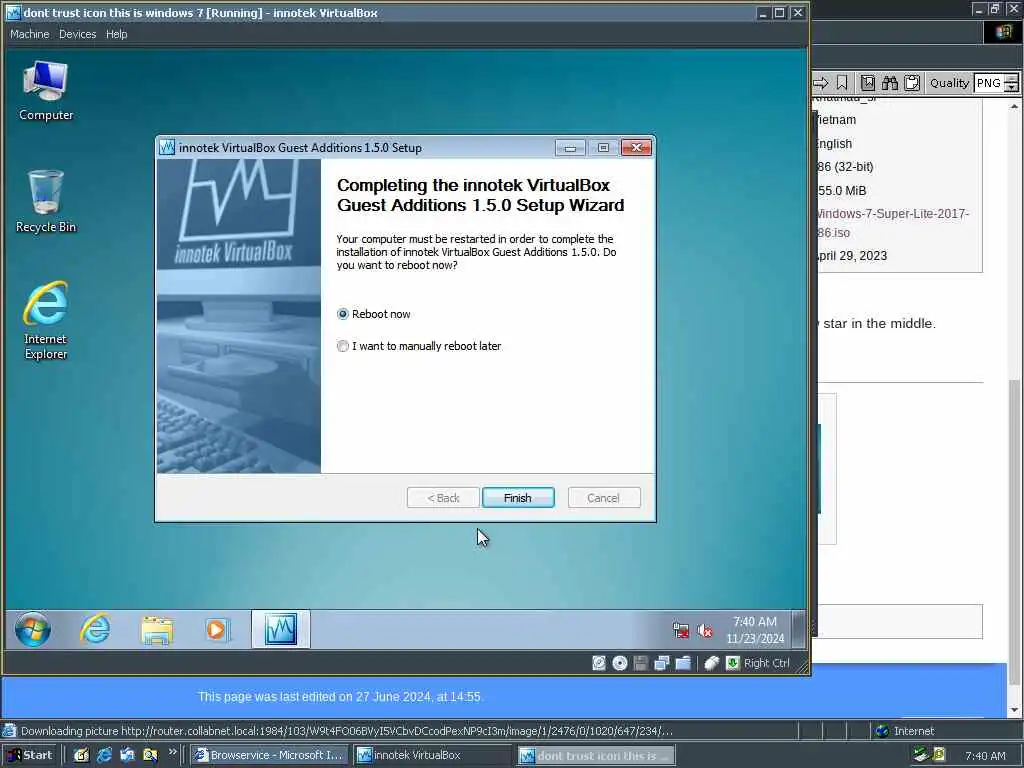
Task: Open the bookmarks page icon in toolbar
Action: (867, 83)
